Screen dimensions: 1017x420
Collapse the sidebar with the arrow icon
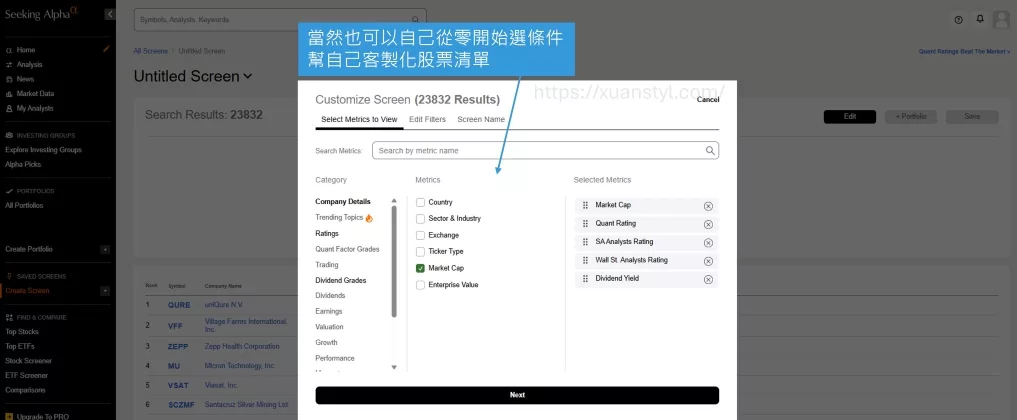110,14
